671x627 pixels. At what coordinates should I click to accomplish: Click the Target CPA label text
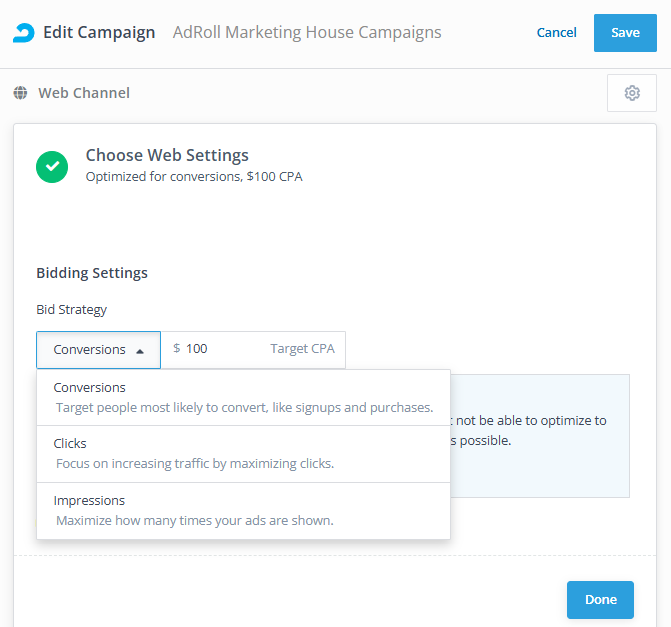click(x=303, y=349)
